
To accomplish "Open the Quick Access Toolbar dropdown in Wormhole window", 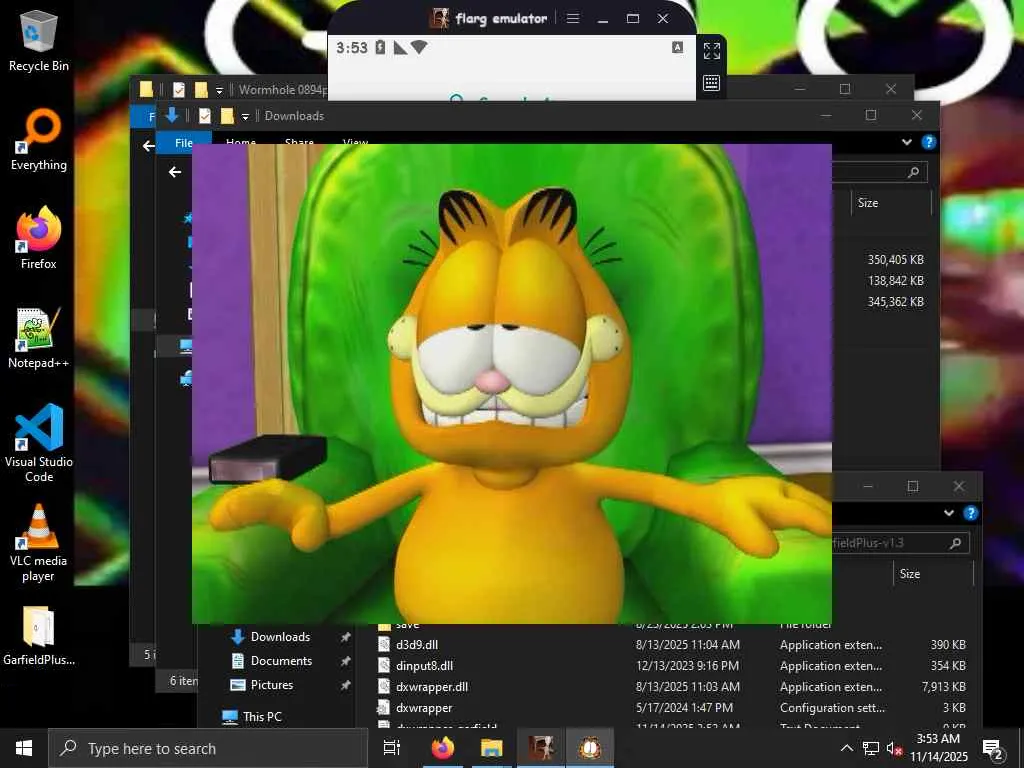I will pos(219,90).
